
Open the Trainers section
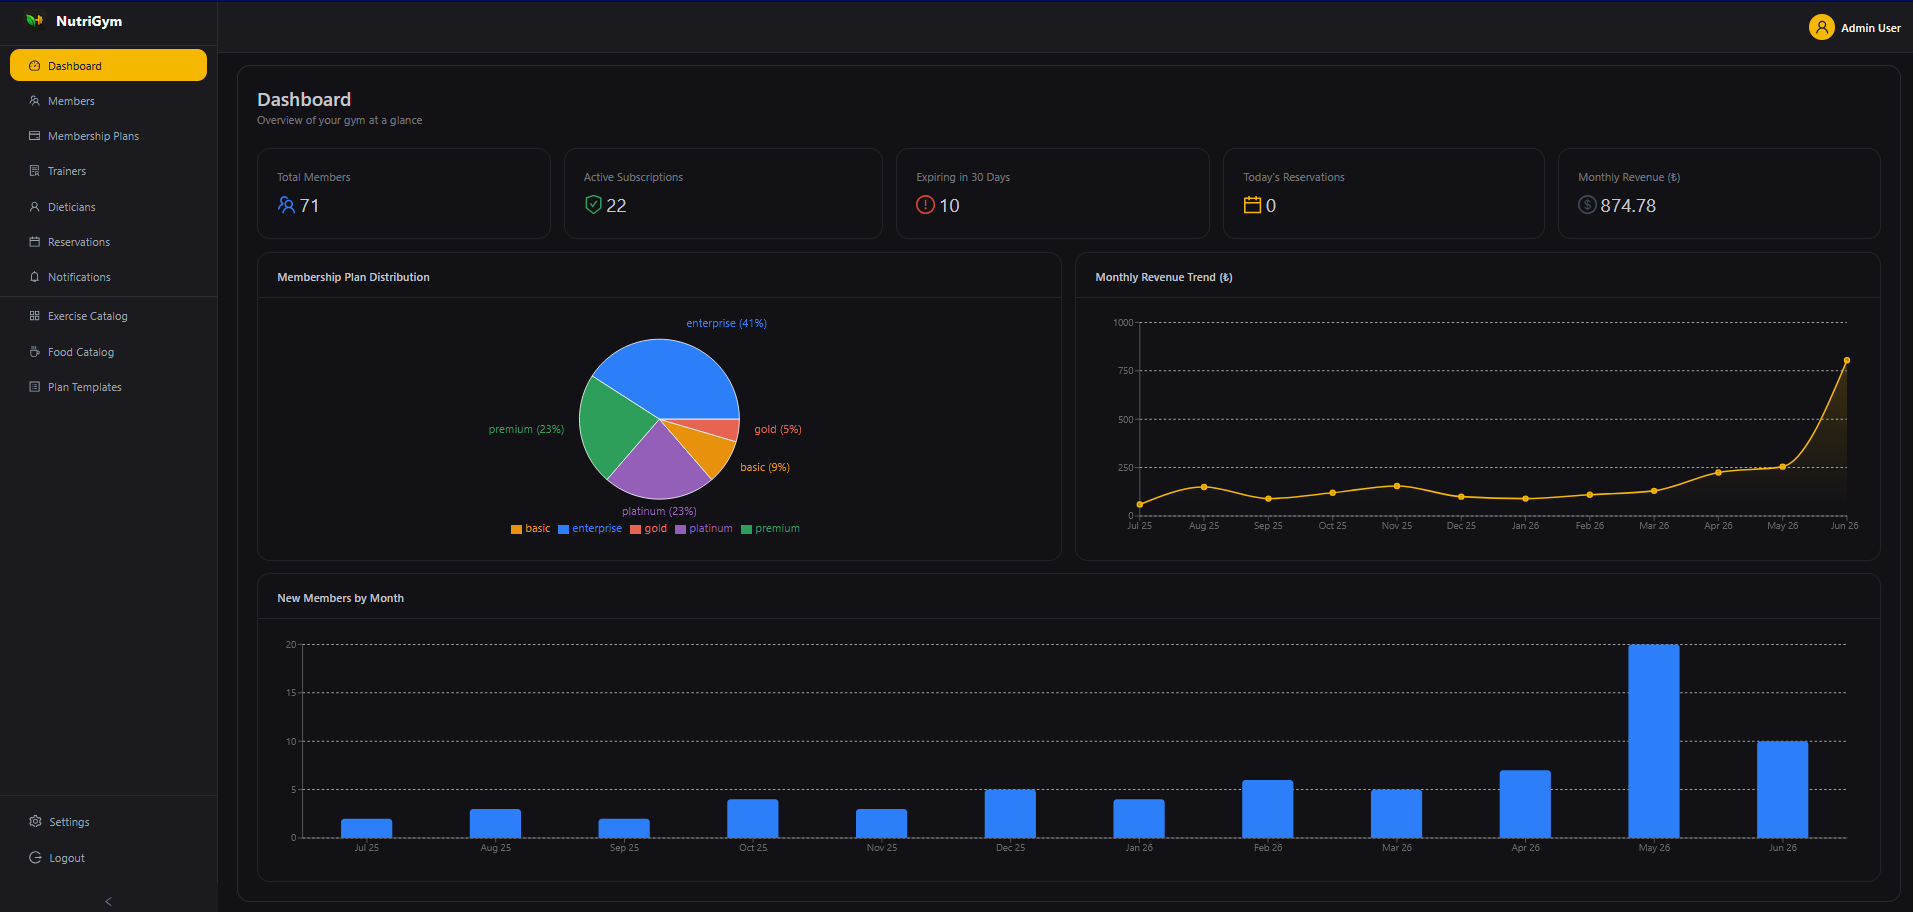(108, 171)
